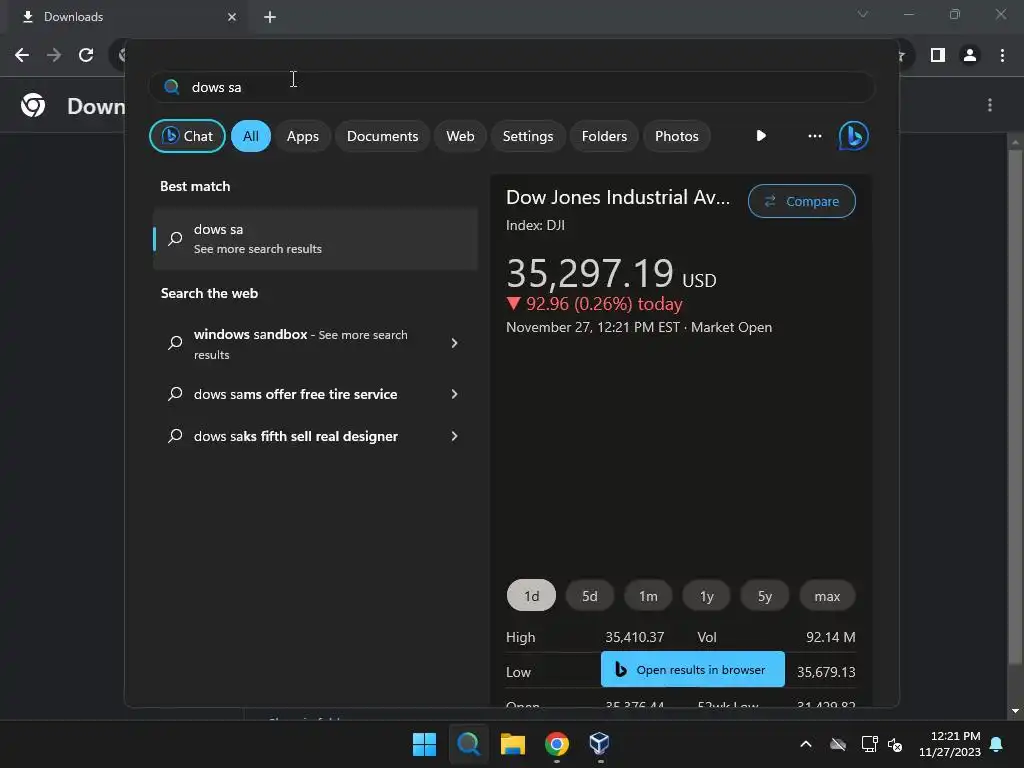Choose the Photos filter
Viewport: 1024px width, 768px height.
tap(677, 136)
